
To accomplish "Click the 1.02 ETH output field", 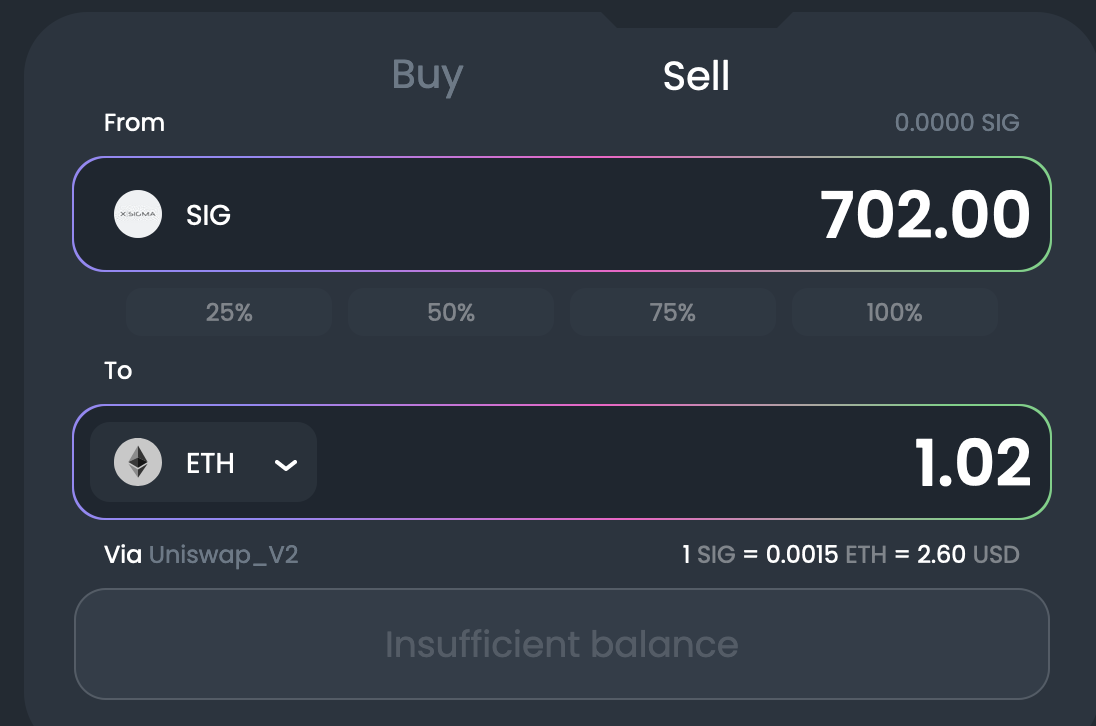I will (972, 464).
